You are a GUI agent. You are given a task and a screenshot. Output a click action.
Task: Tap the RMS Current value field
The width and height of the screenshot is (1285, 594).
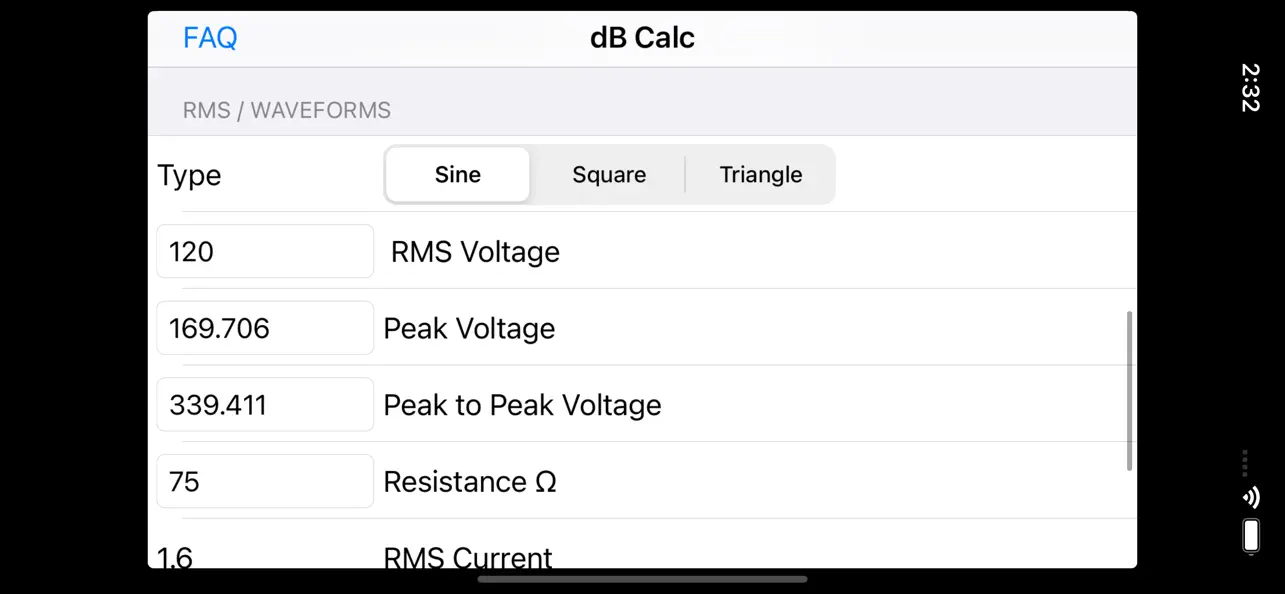pos(264,556)
